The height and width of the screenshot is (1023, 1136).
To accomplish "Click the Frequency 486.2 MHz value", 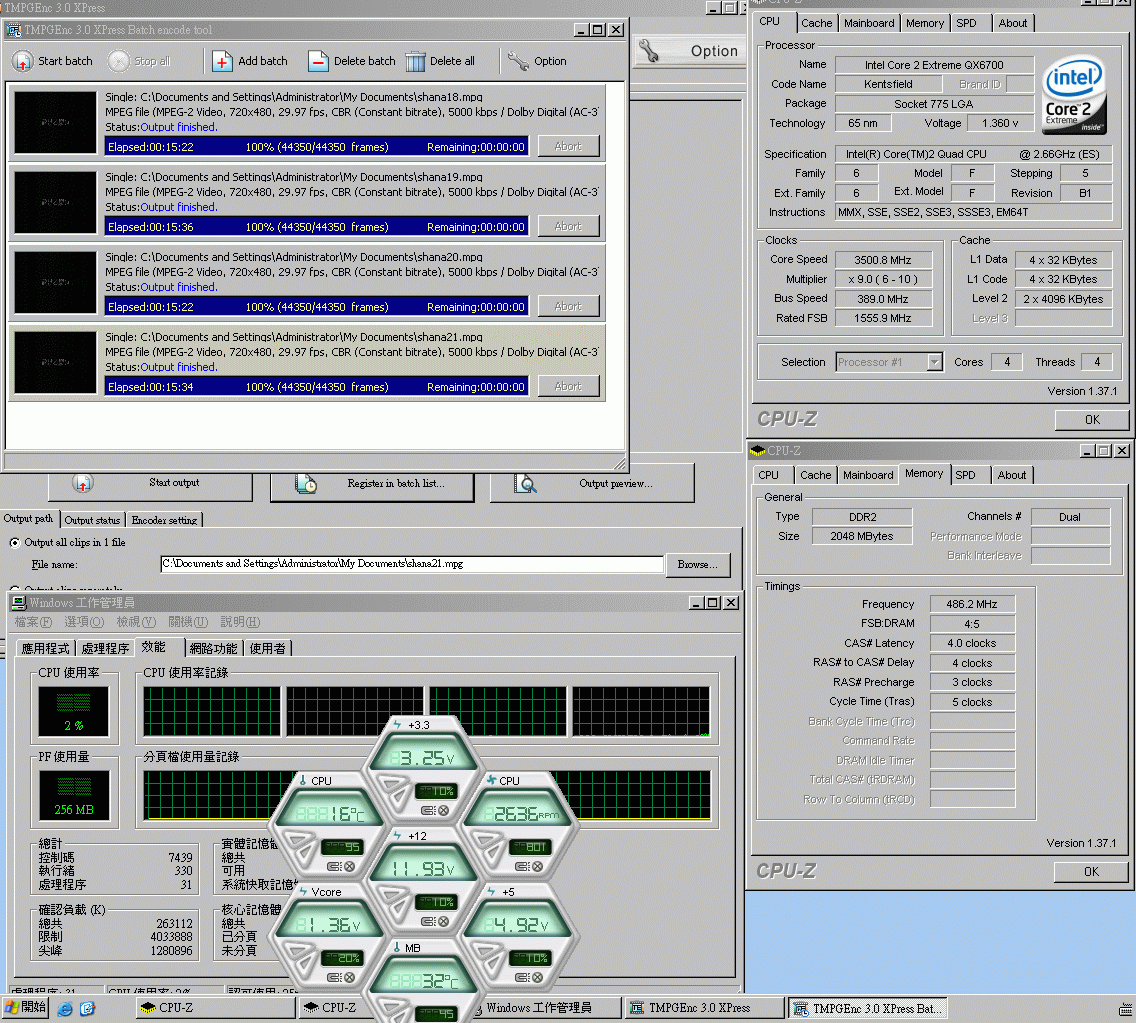I will tap(972, 604).
